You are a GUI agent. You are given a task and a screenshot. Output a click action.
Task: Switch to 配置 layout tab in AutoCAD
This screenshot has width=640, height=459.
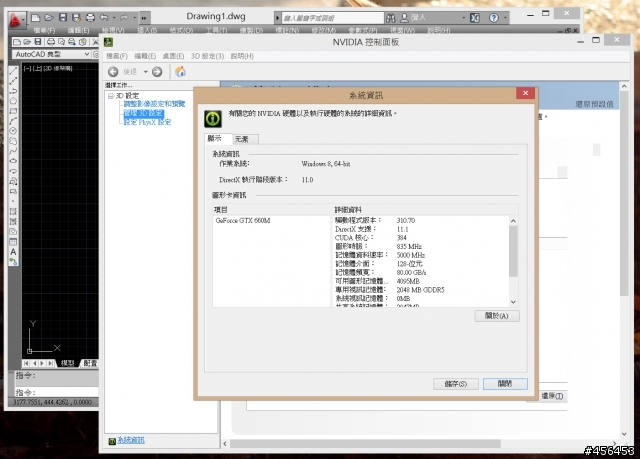[x=90, y=363]
